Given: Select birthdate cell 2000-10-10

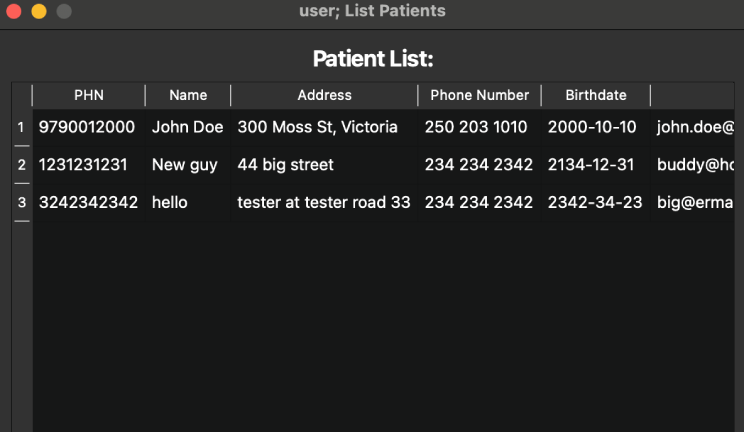Looking at the screenshot, I should pos(595,127).
